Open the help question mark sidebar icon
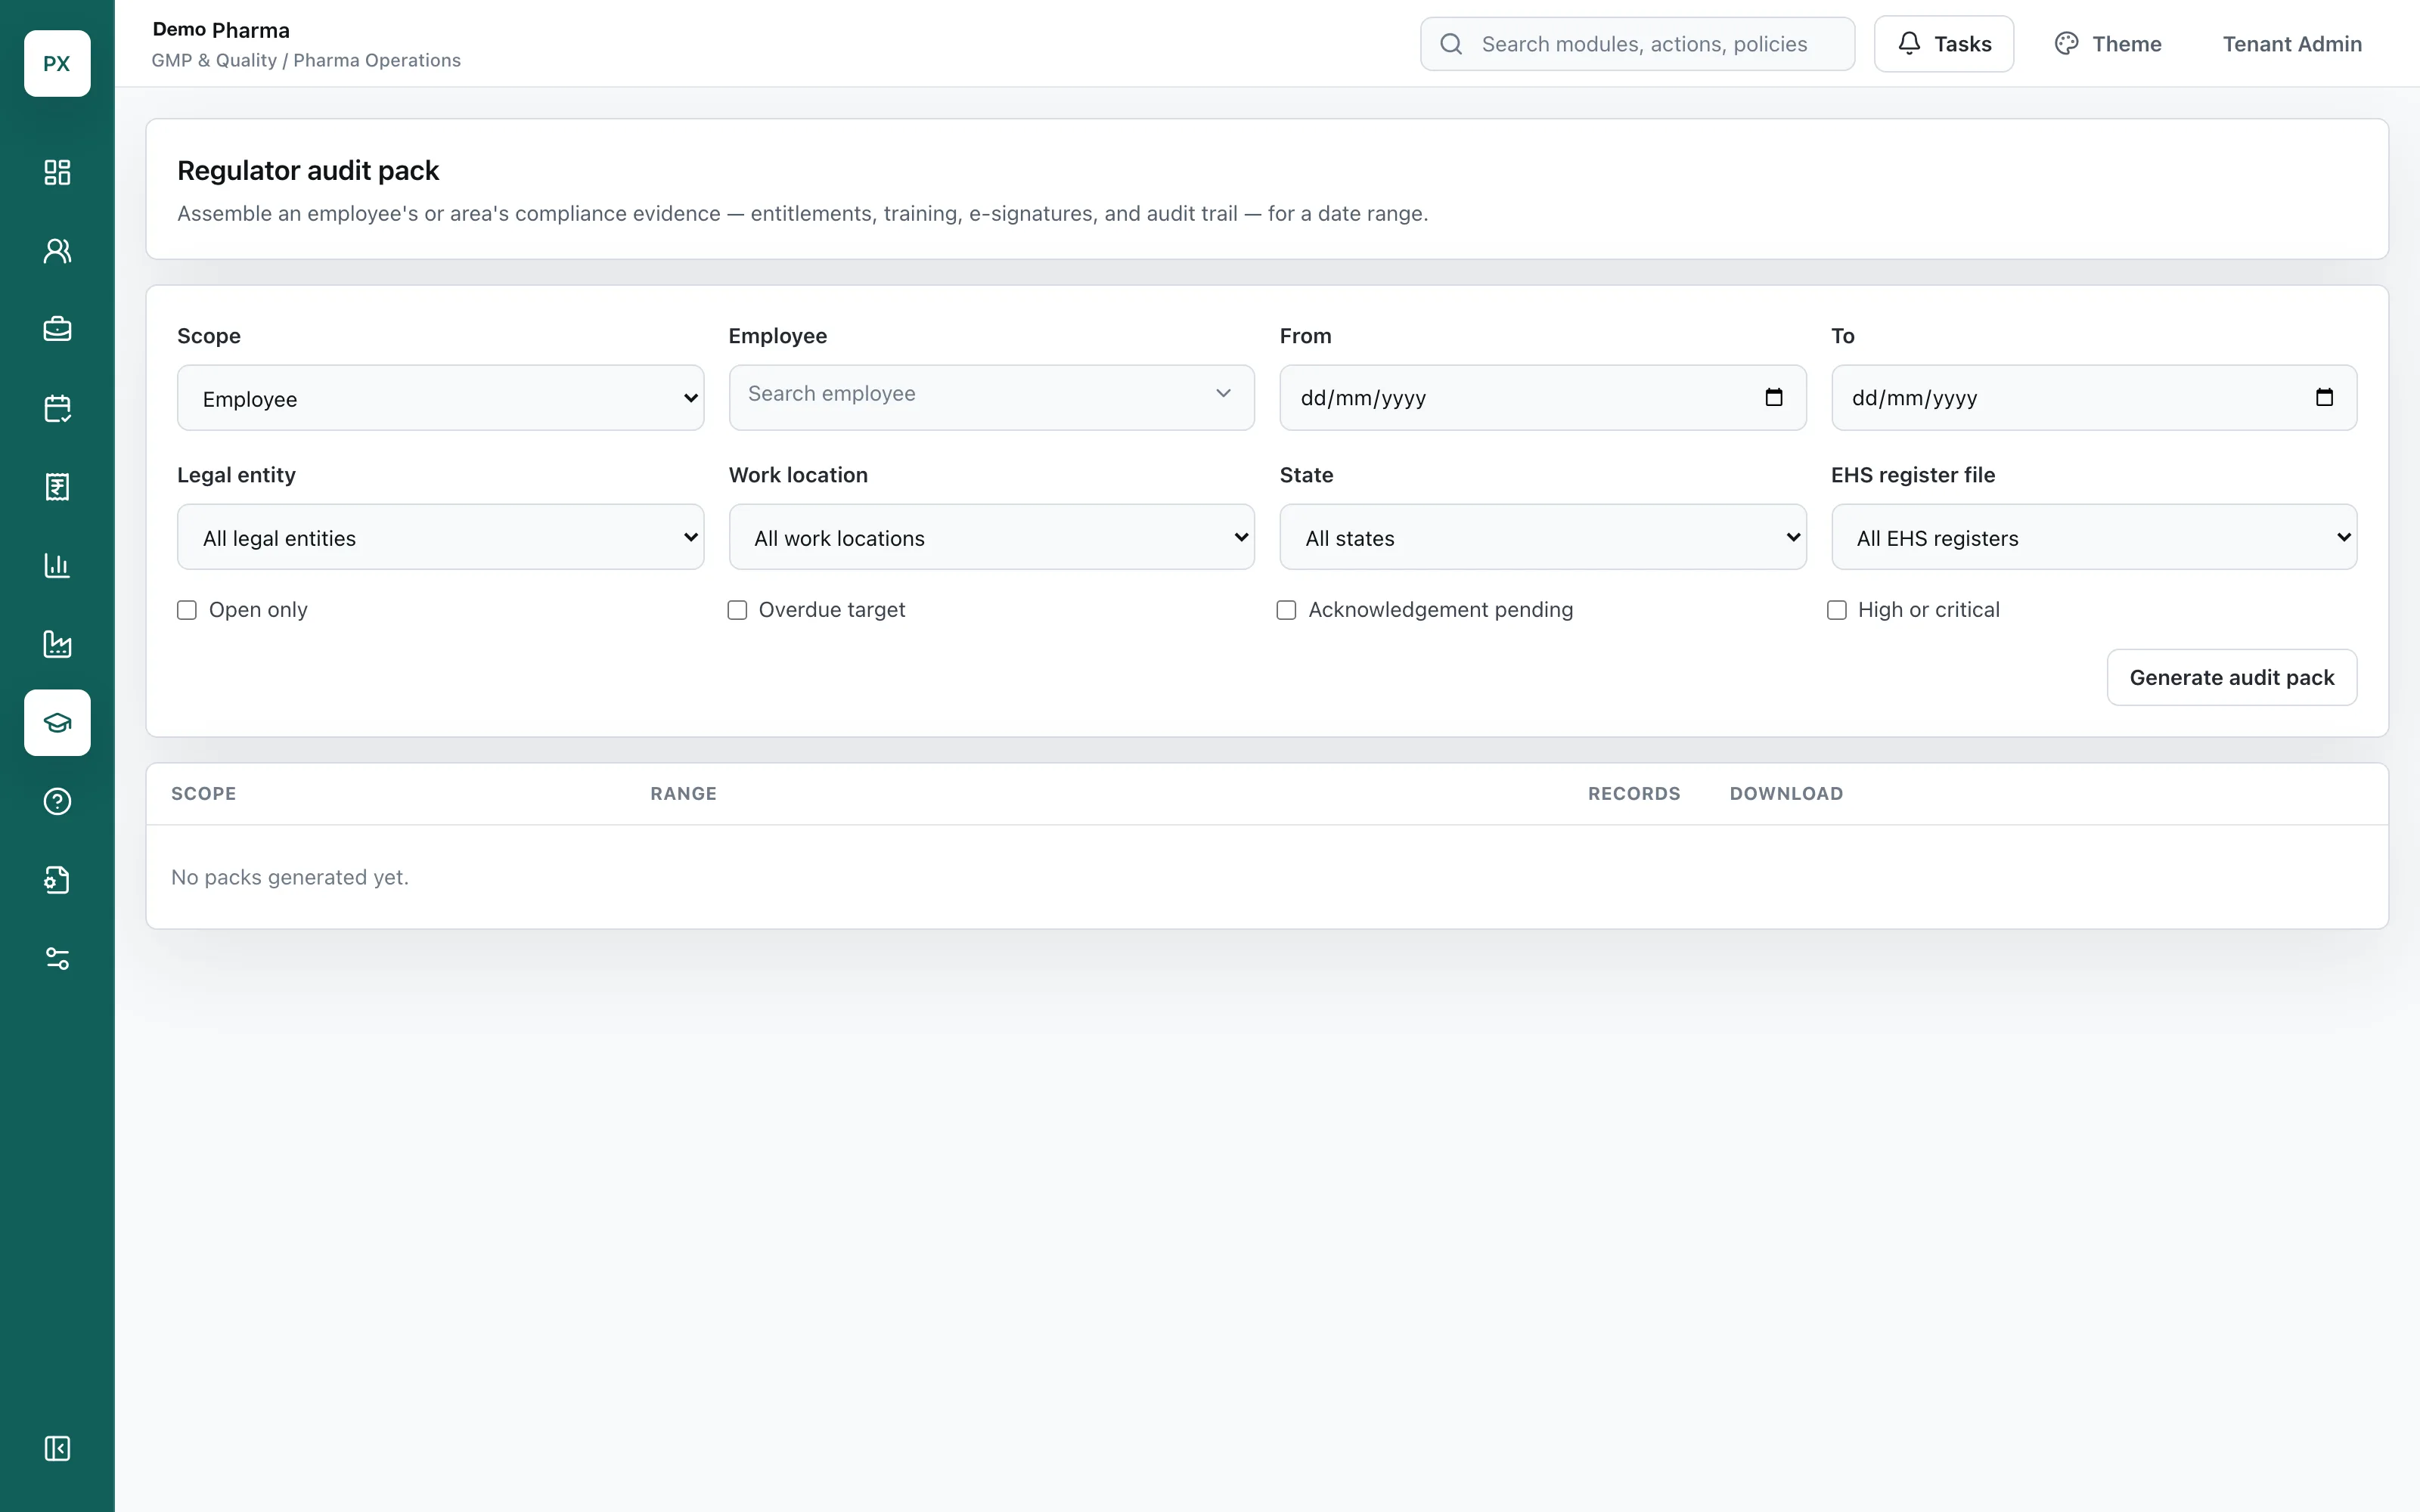 pyautogui.click(x=57, y=801)
